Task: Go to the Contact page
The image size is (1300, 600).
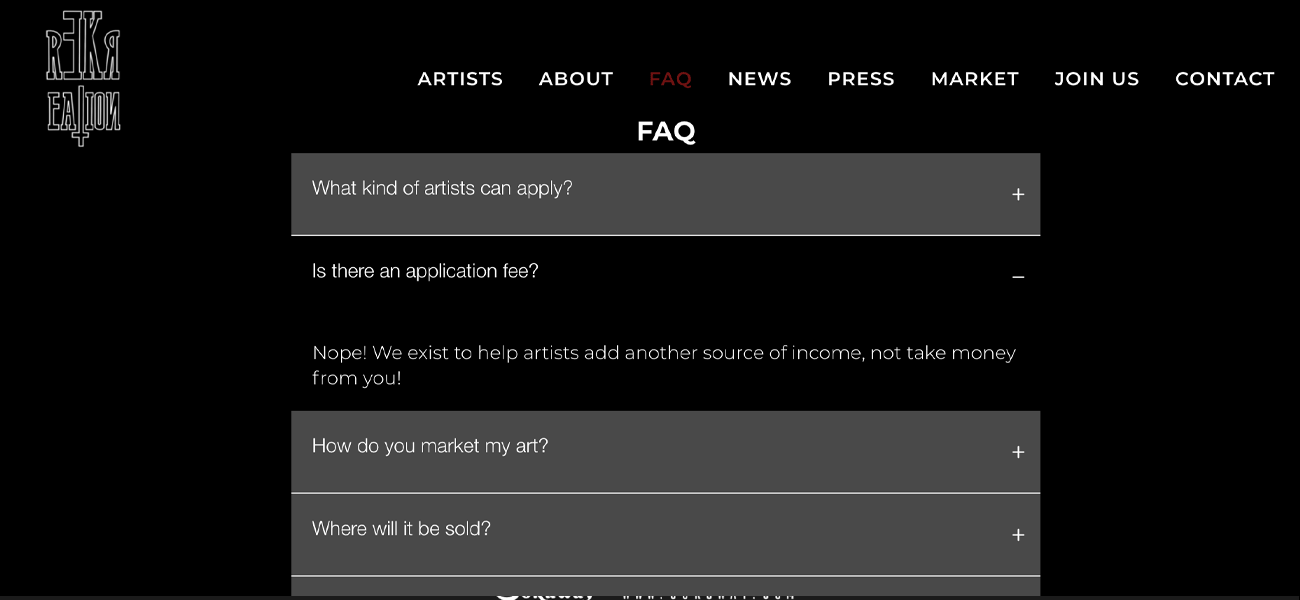Action: click(1225, 79)
